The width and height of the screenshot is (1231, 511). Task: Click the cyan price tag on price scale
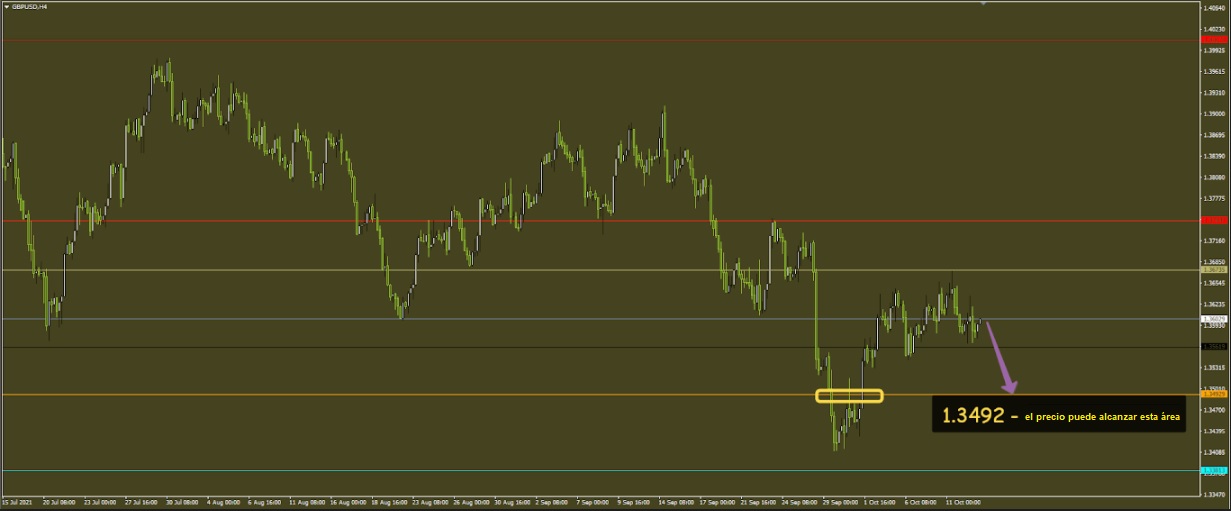pyautogui.click(x=1213, y=470)
